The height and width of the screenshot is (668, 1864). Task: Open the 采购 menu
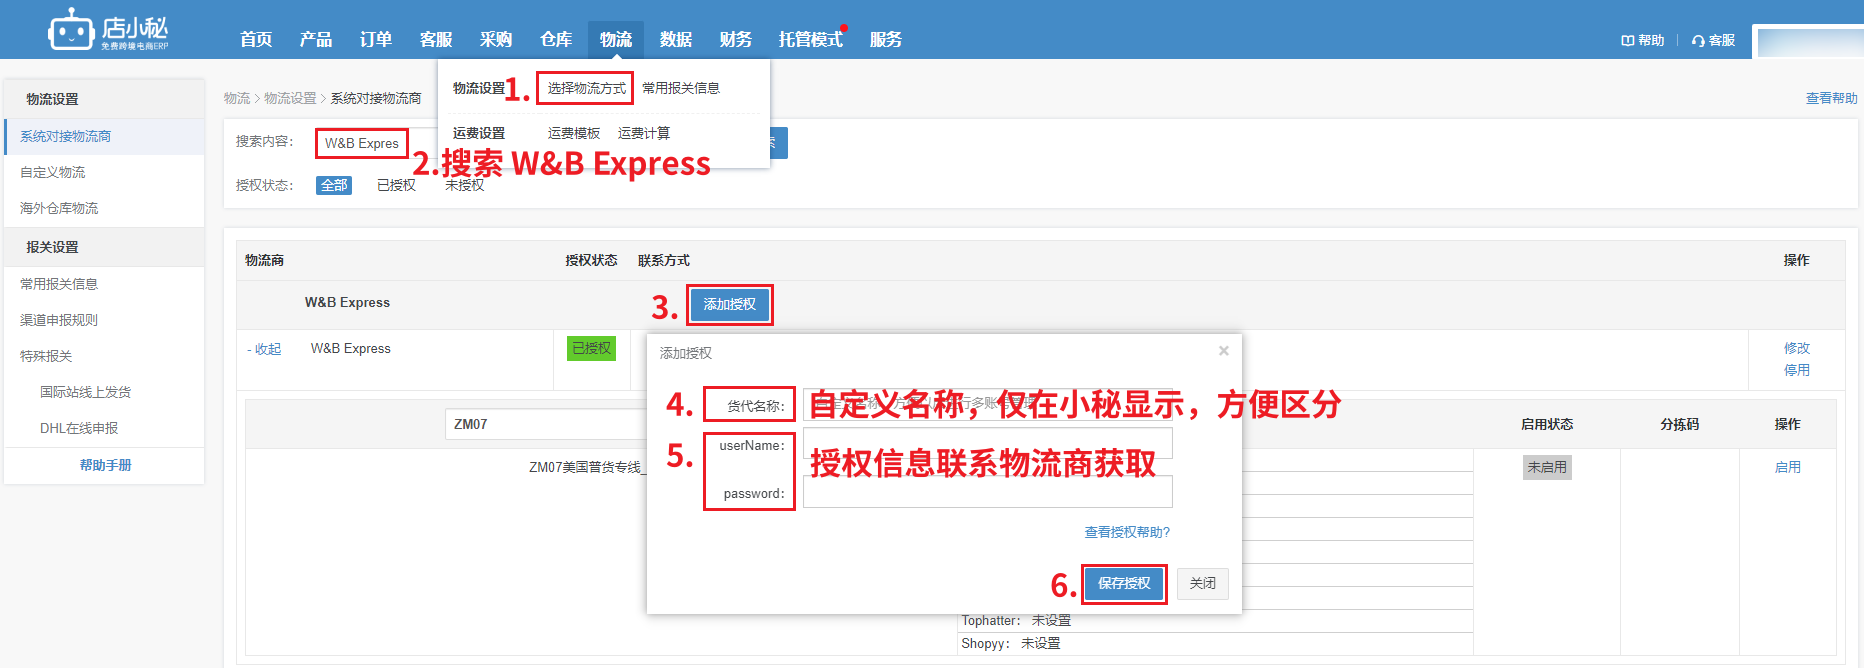tap(496, 39)
